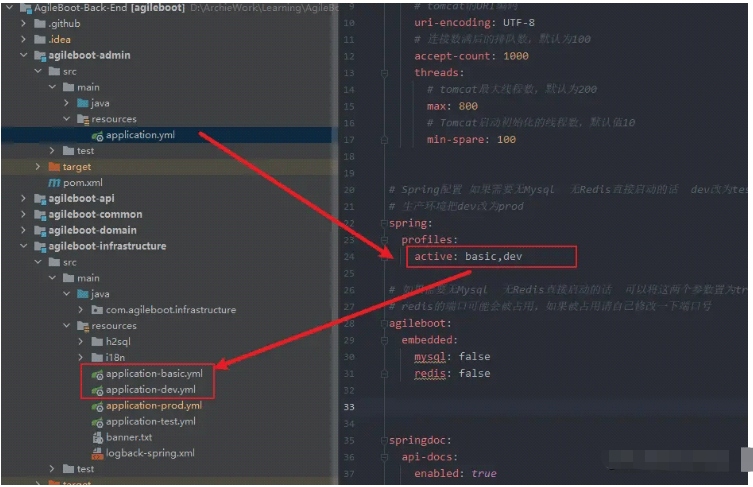Click the application.yml Spring config icon

pos(97,135)
